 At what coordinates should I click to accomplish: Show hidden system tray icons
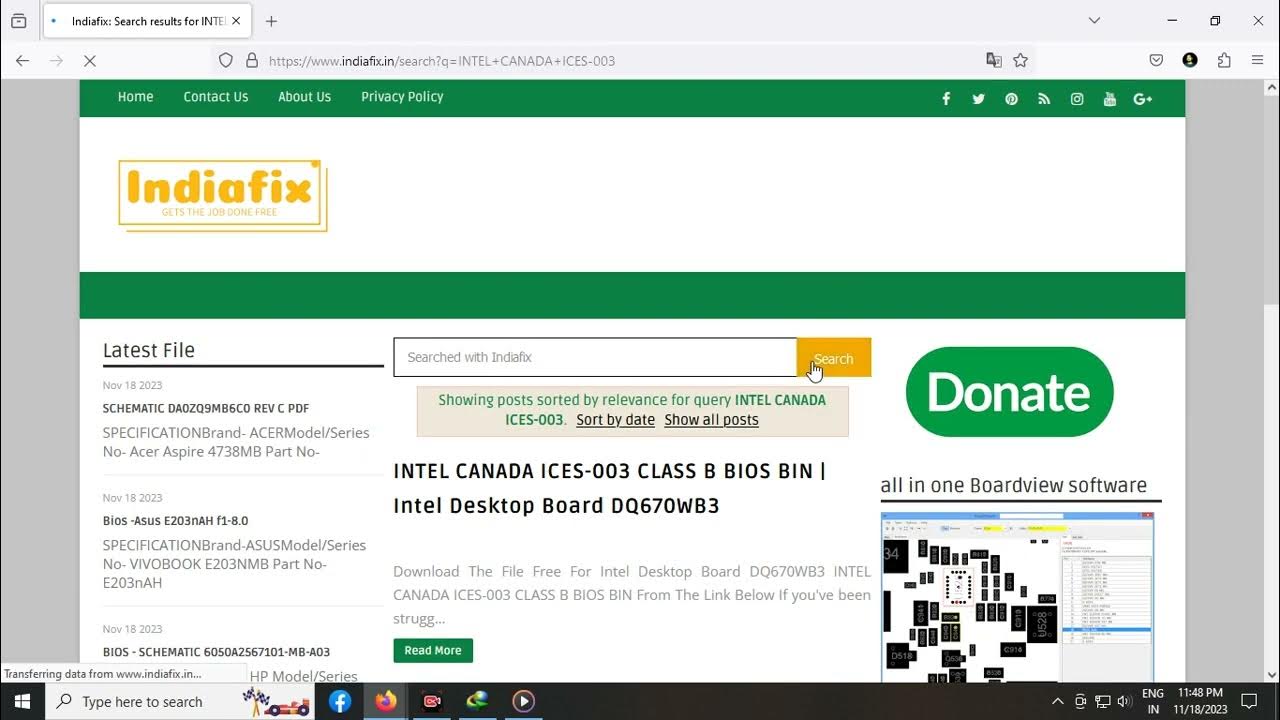coord(1057,701)
